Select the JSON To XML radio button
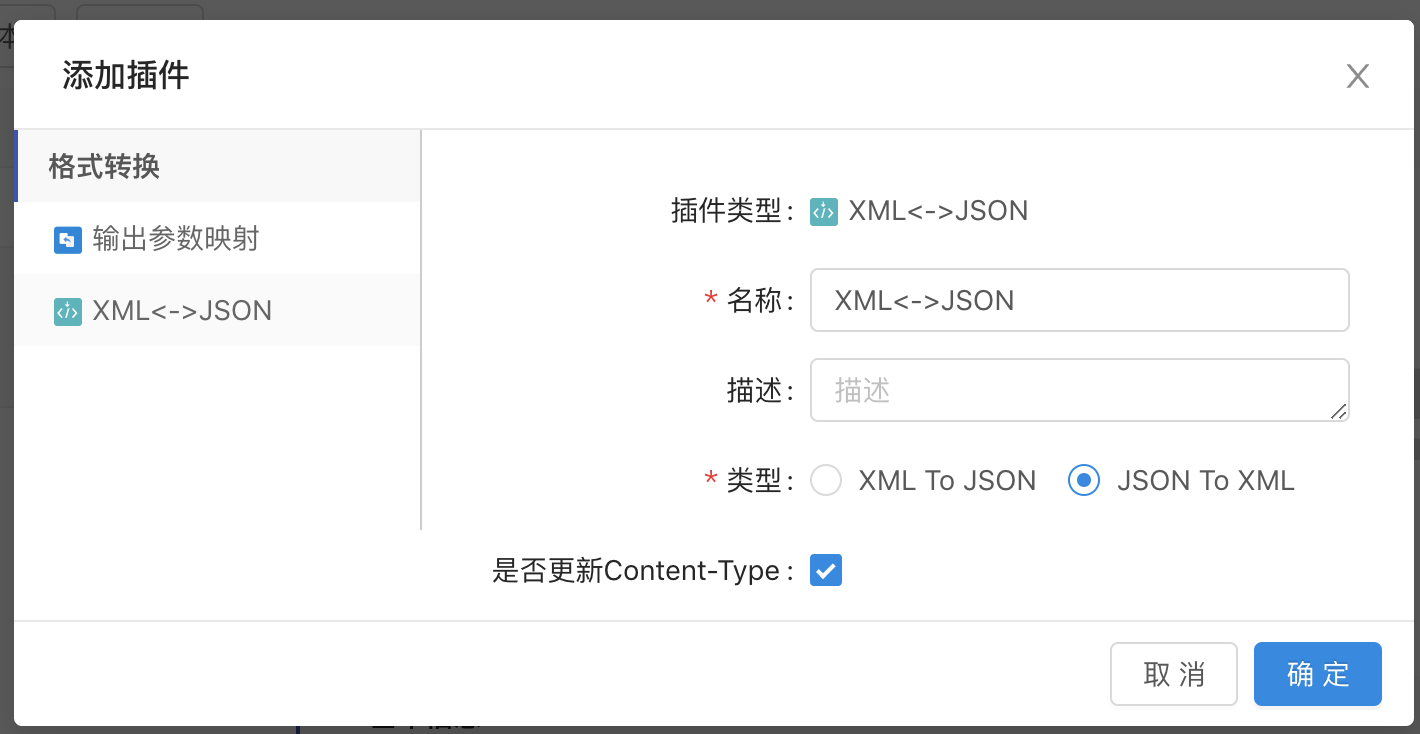Viewport: 1420px width, 734px height. click(x=1084, y=481)
